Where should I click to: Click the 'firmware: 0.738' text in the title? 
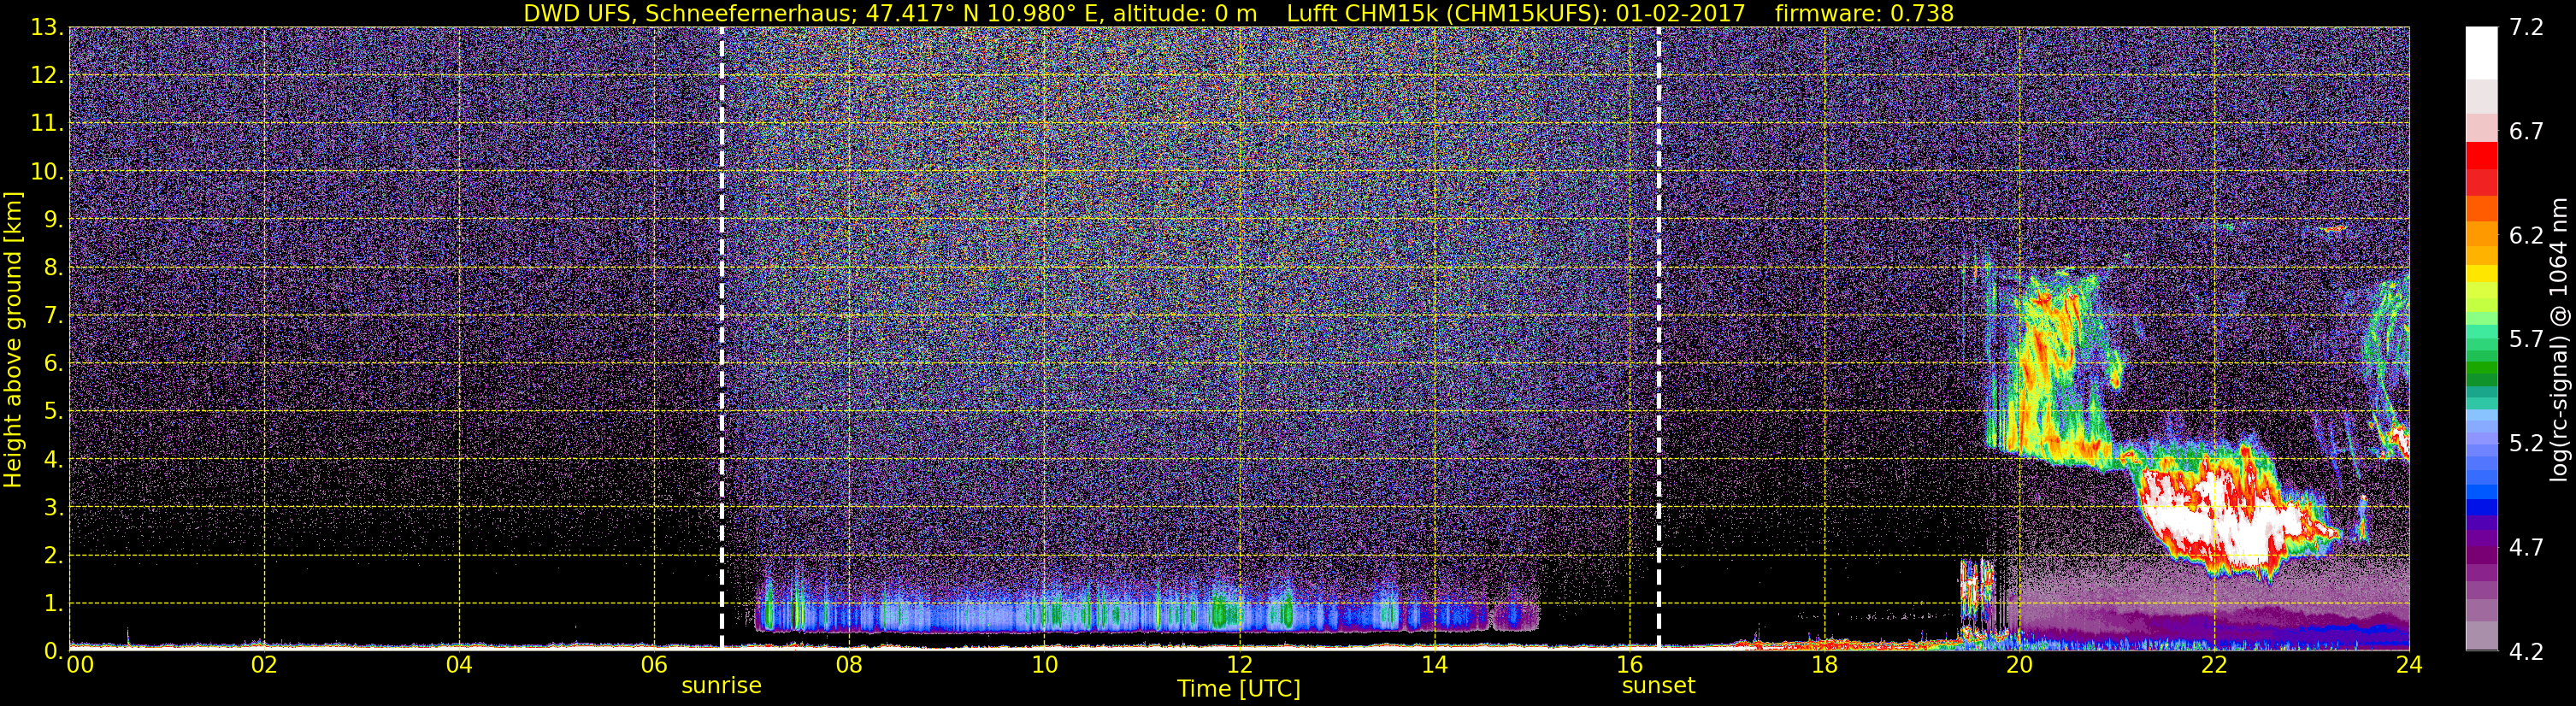point(1864,13)
